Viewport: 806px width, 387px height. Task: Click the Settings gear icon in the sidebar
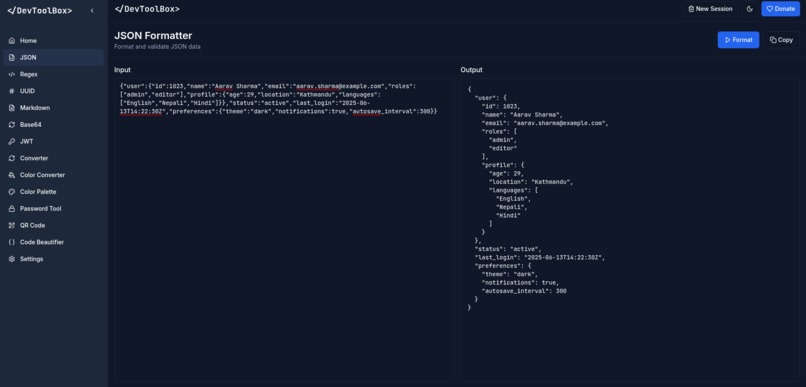[12, 259]
